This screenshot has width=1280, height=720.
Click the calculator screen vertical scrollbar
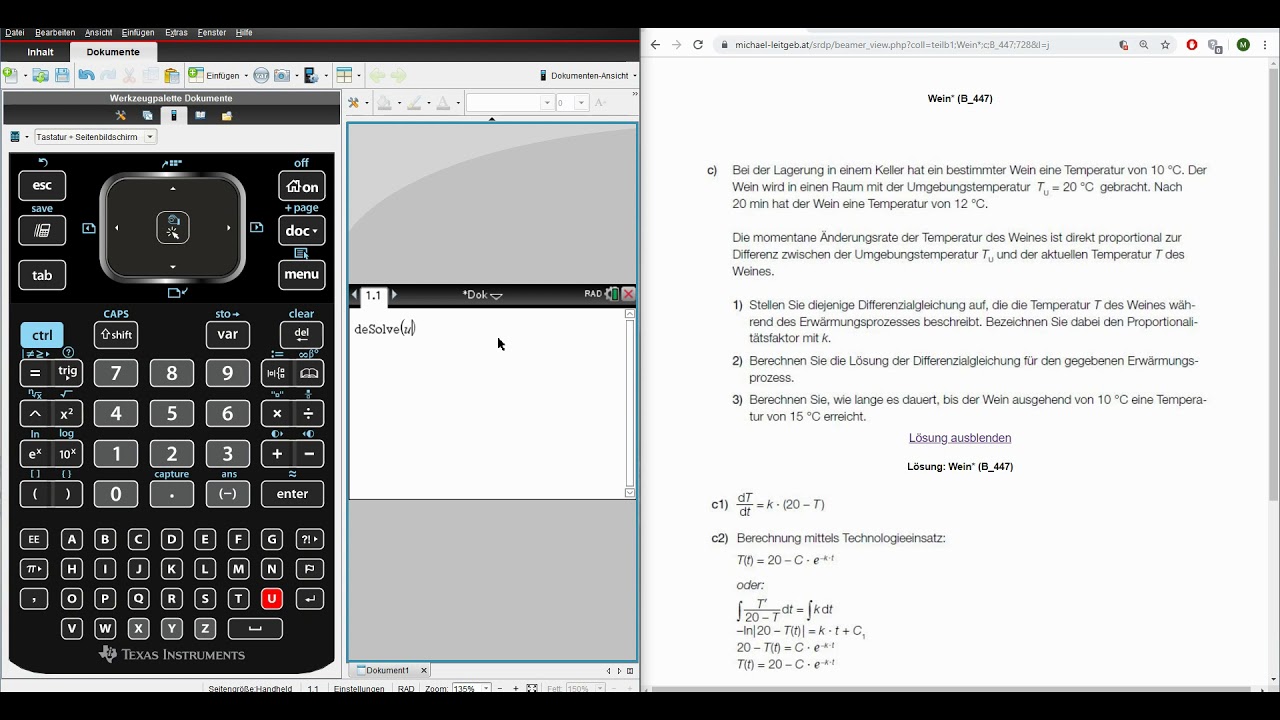[629, 403]
